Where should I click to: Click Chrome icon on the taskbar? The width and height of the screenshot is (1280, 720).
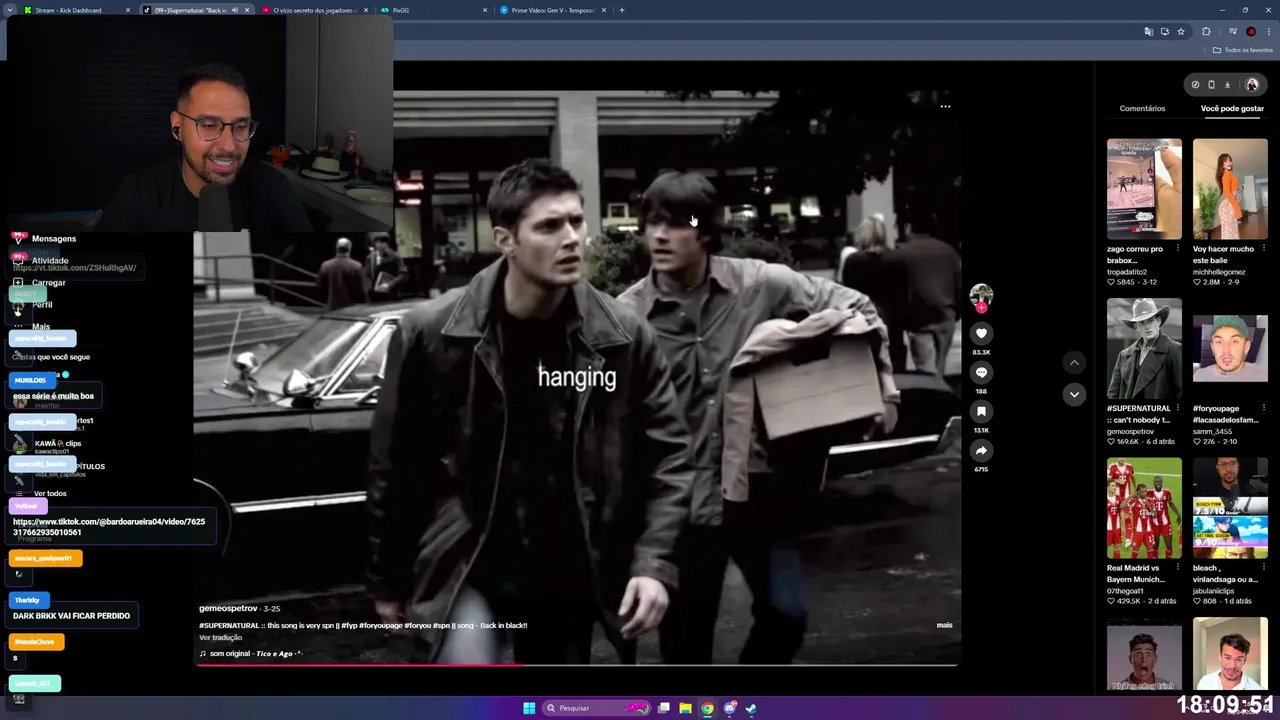pos(707,708)
